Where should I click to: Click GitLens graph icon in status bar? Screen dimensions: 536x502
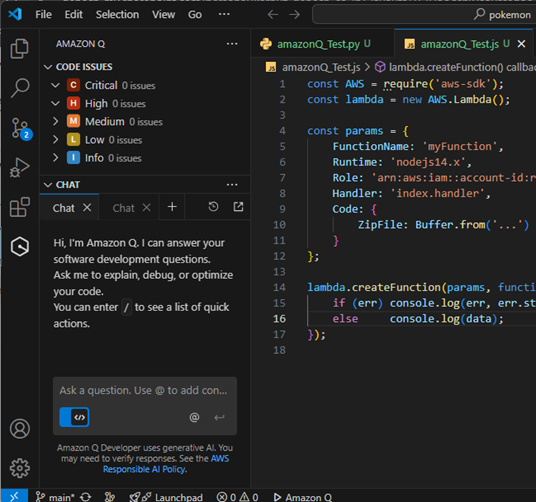(x=109, y=497)
